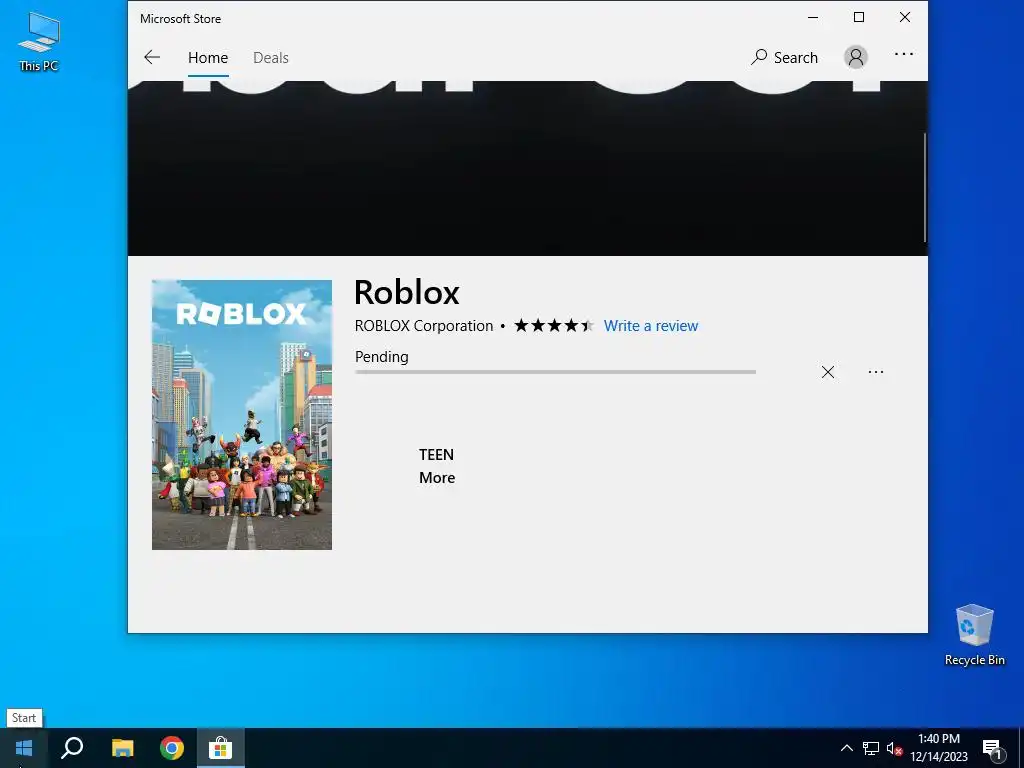Cancel the pending Roblox download
The height and width of the screenshot is (768, 1024).
pyautogui.click(x=827, y=372)
